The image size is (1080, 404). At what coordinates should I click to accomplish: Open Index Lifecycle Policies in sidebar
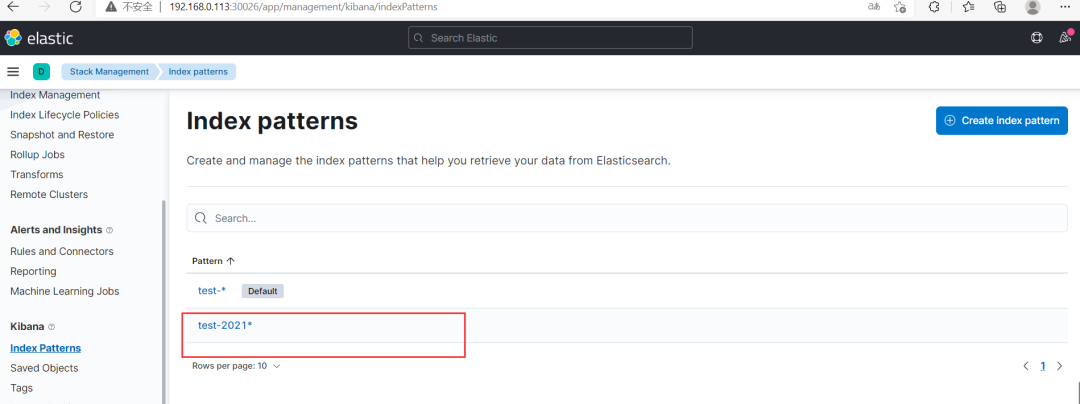pyautogui.click(x=64, y=115)
